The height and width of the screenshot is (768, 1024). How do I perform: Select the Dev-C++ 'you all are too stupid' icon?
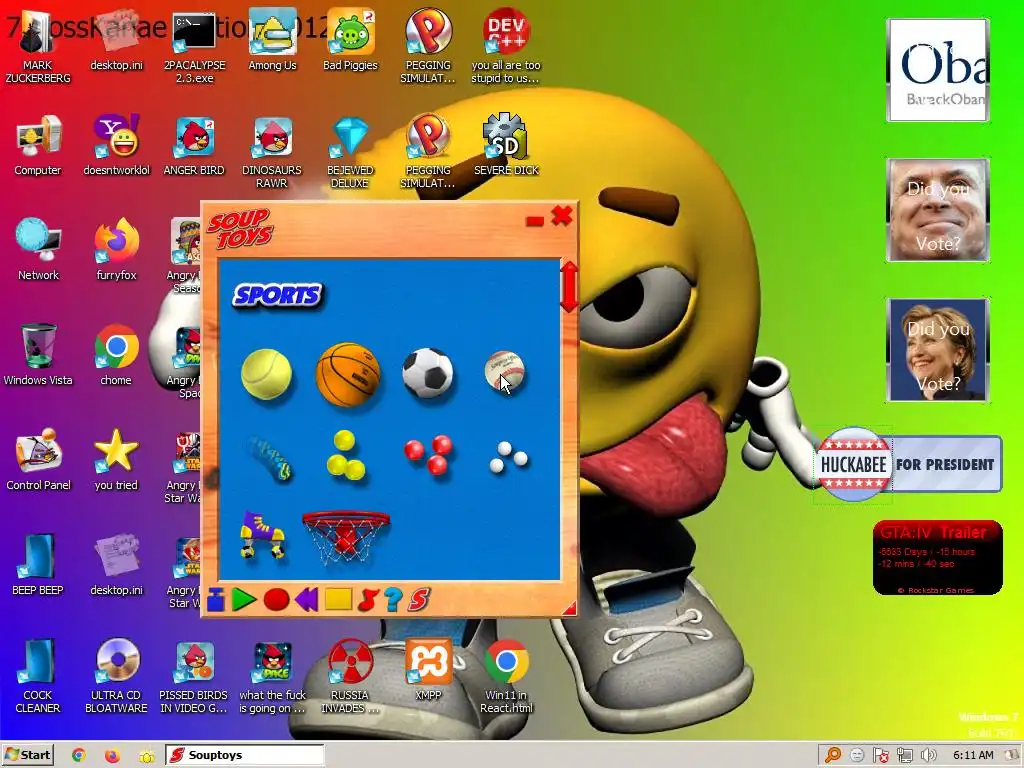click(x=506, y=47)
